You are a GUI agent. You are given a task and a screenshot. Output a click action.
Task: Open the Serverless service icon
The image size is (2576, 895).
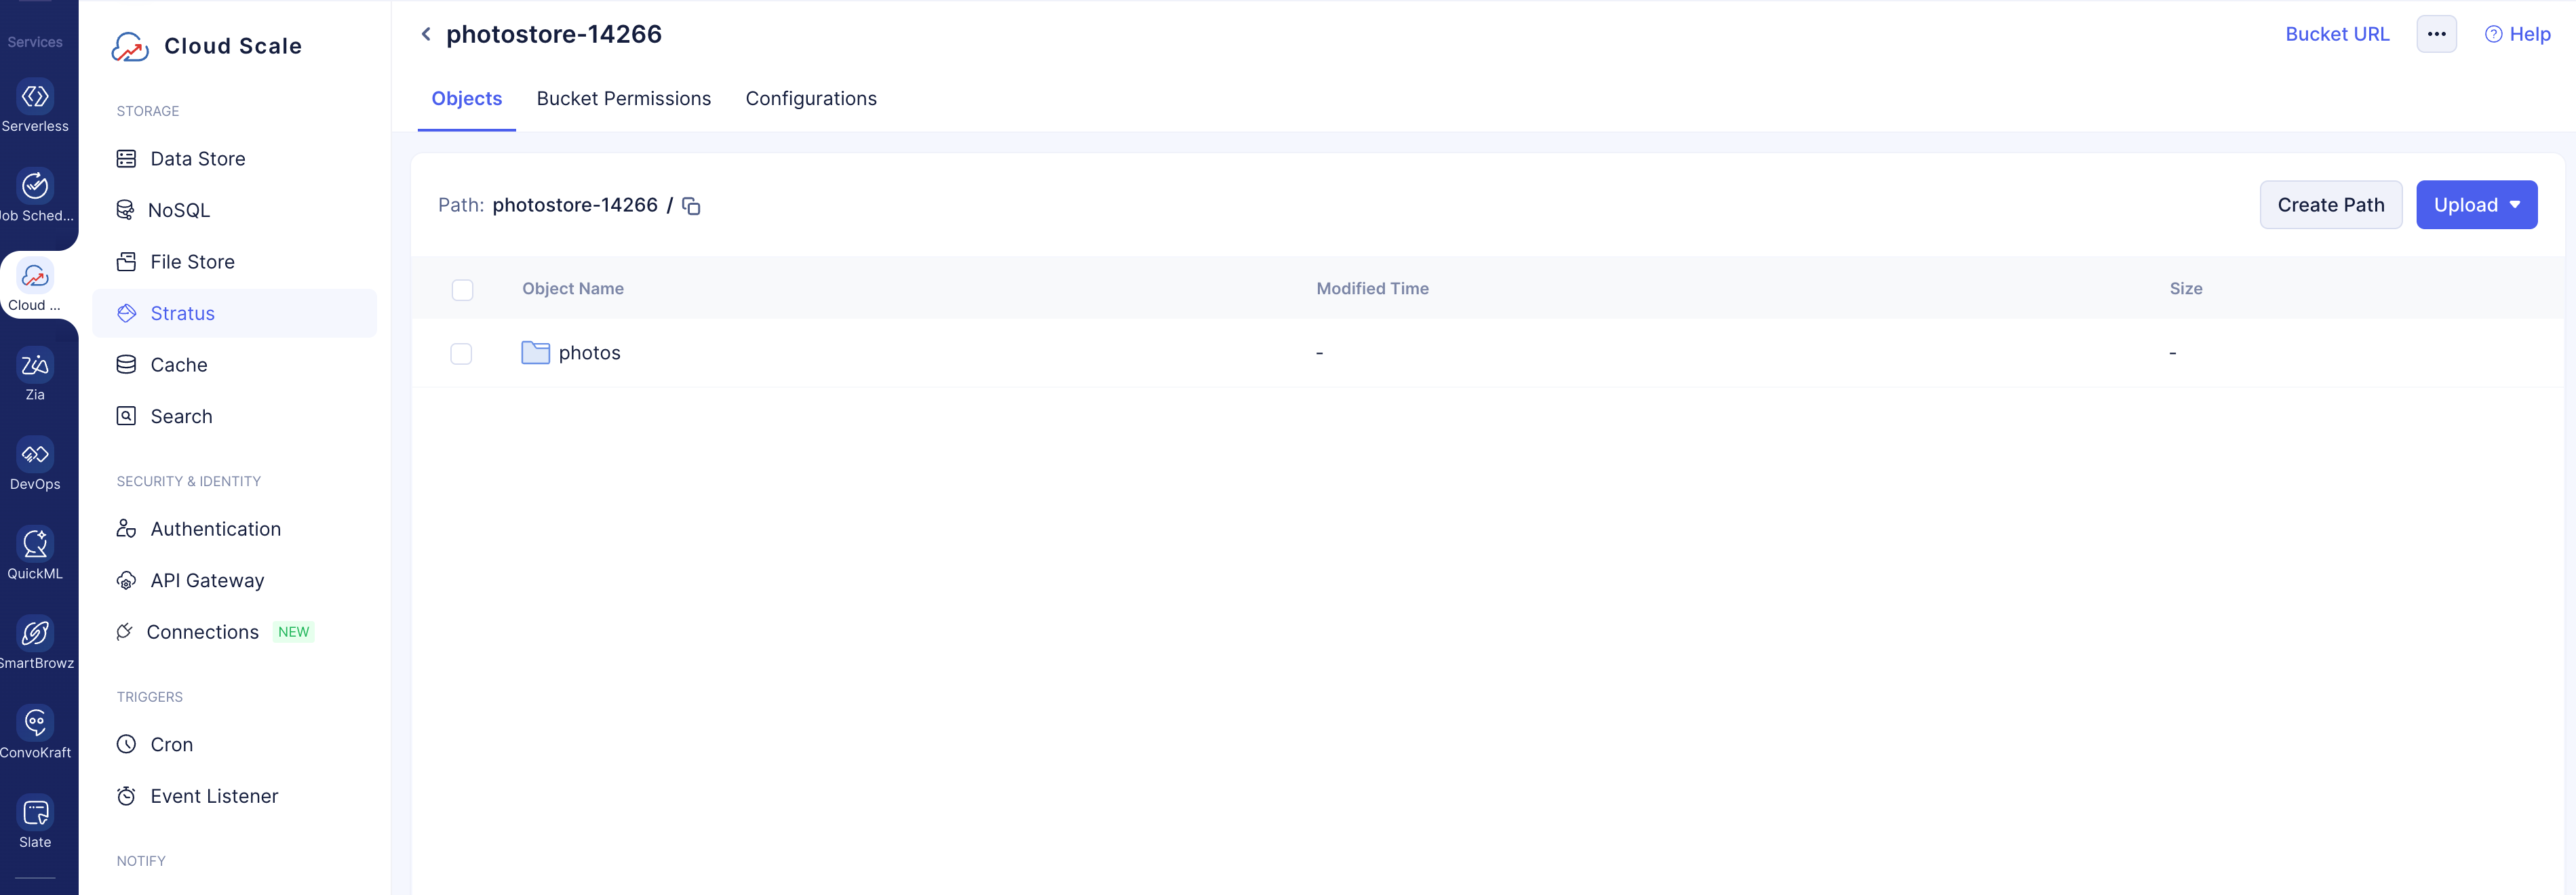click(35, 97)
